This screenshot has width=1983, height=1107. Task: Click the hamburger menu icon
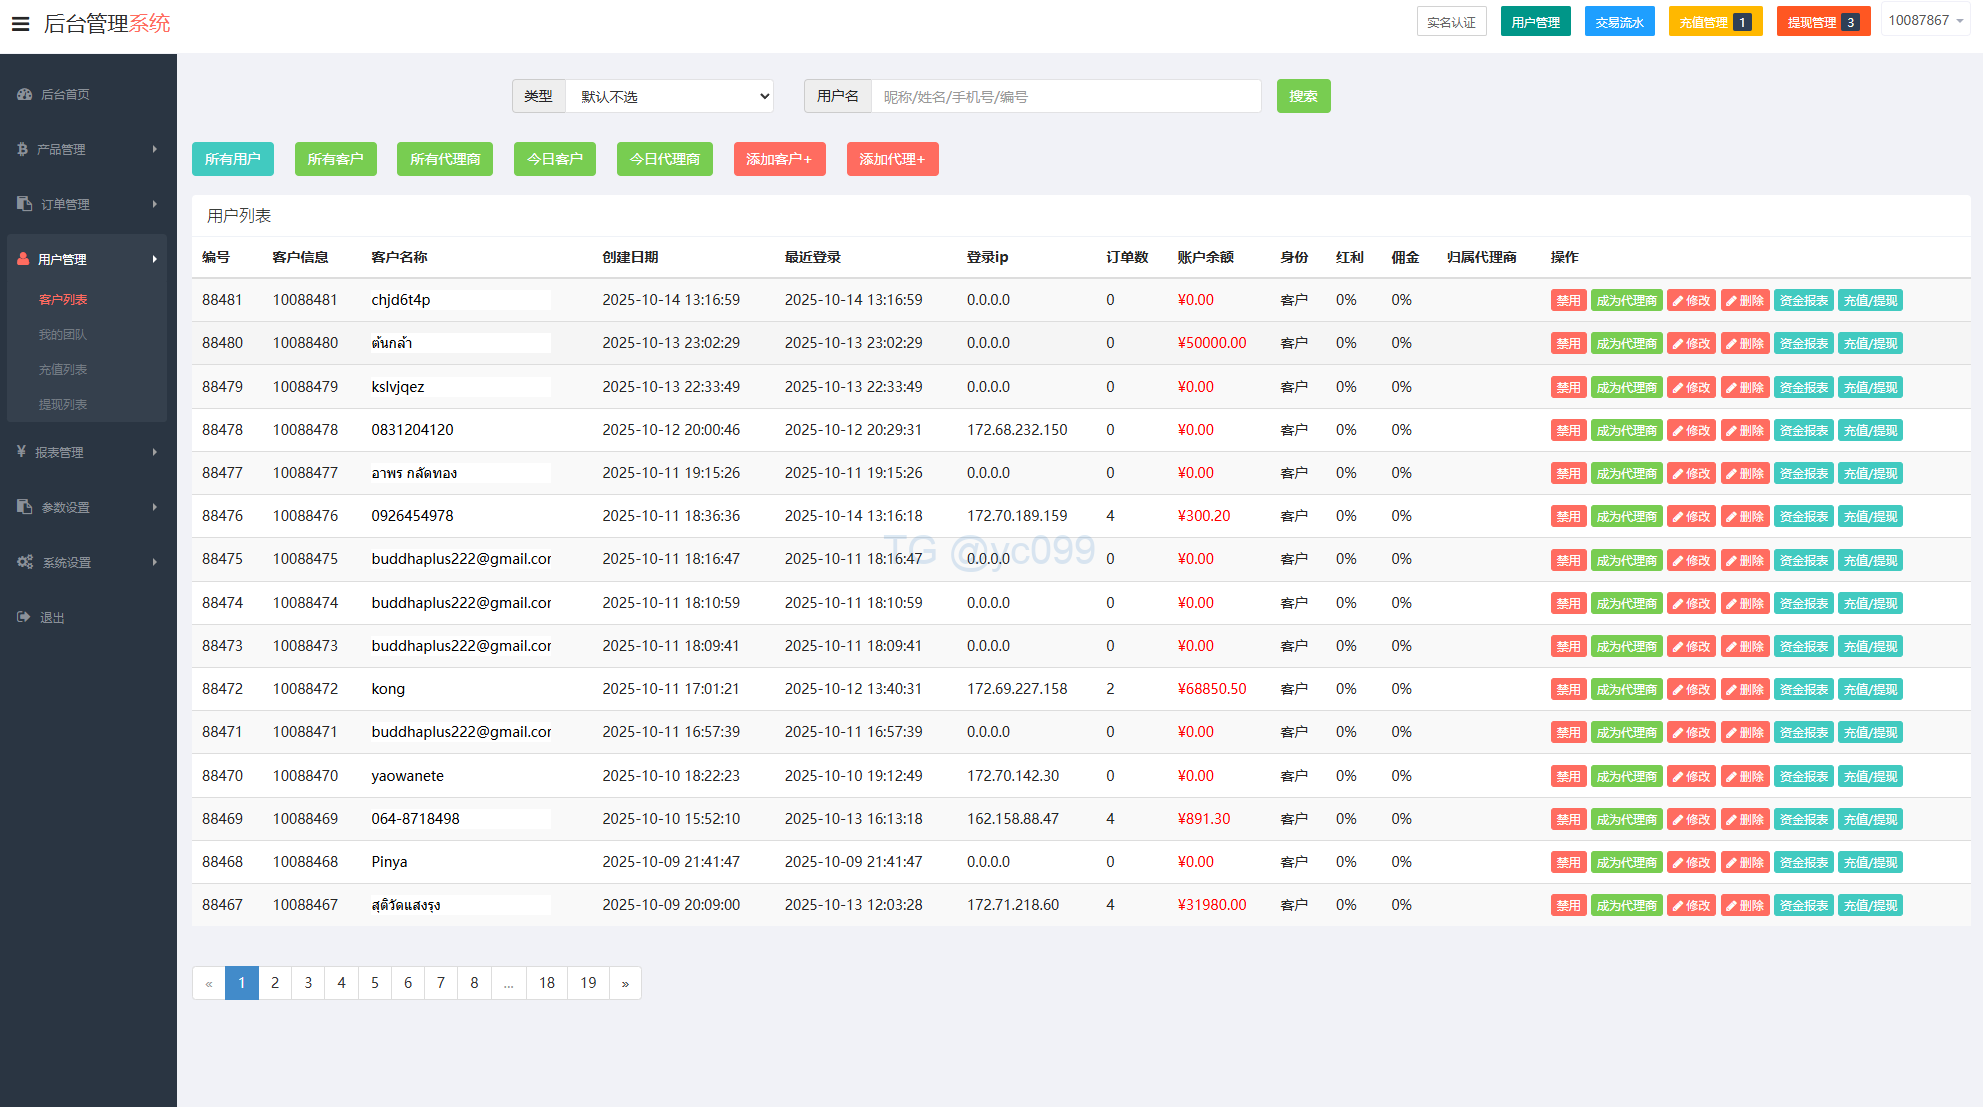pos(20,23)
